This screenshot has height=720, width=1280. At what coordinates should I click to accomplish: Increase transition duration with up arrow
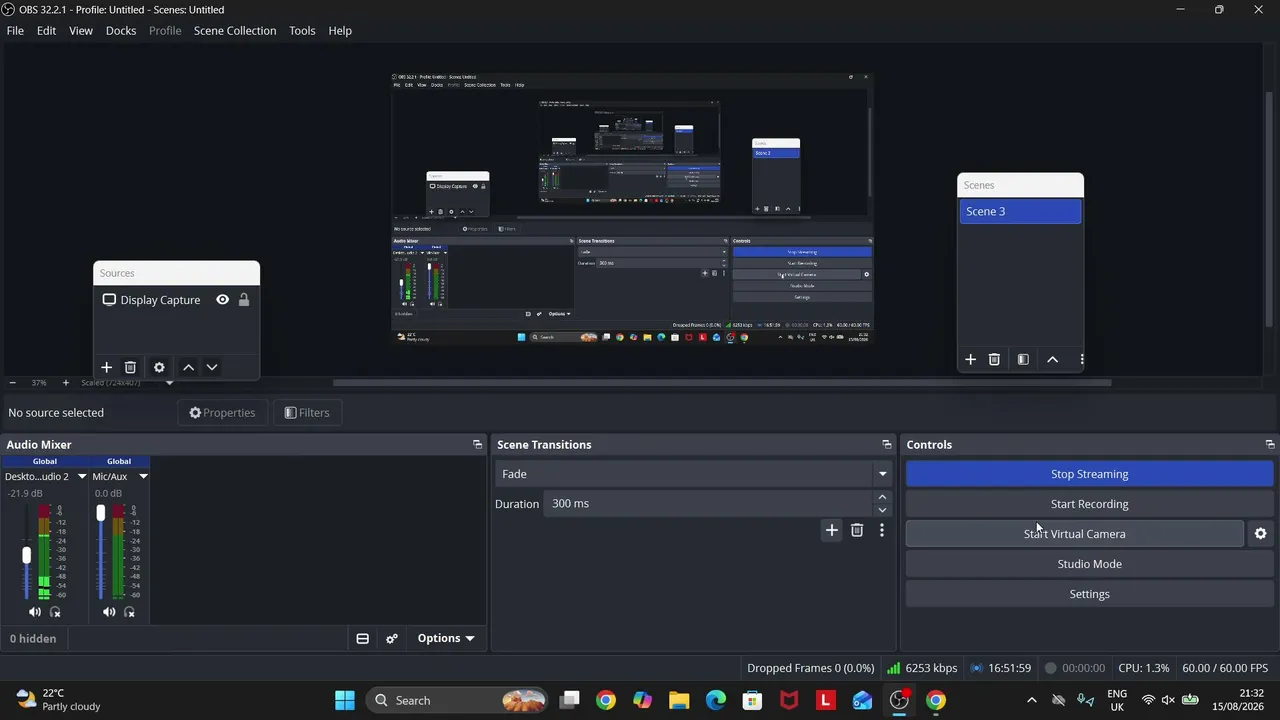click(x=882, y=497)
